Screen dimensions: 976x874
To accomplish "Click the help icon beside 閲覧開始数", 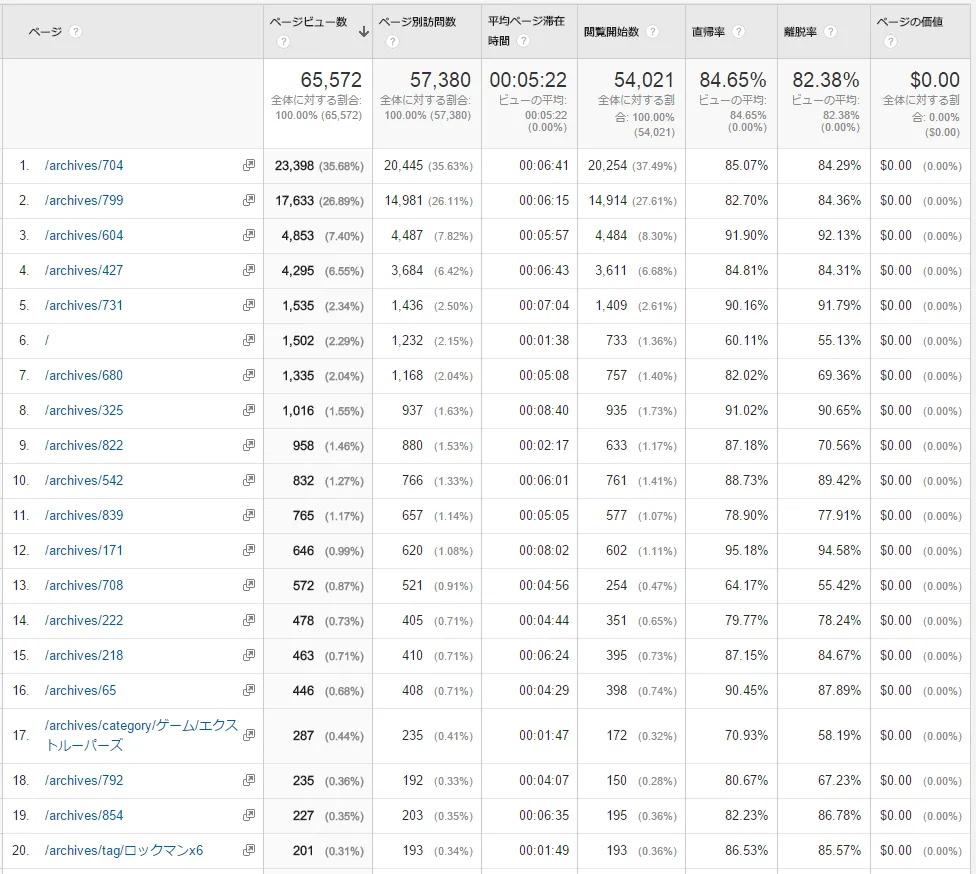I will (652, 31).
